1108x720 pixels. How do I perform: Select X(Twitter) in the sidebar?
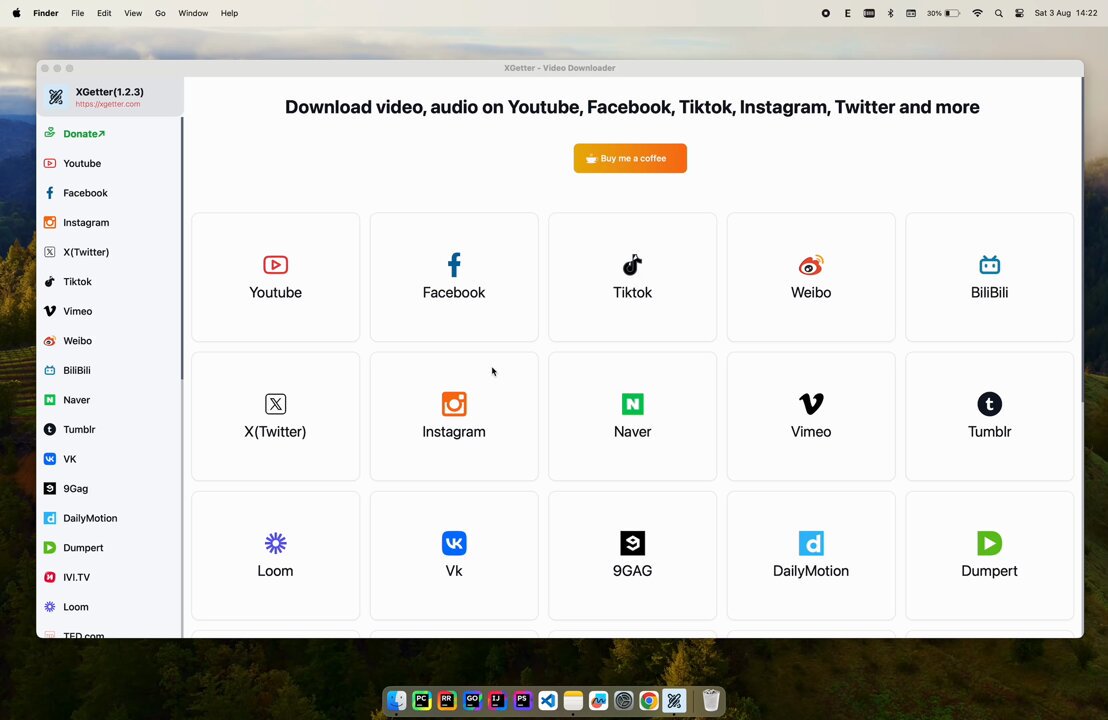(86, 252)
